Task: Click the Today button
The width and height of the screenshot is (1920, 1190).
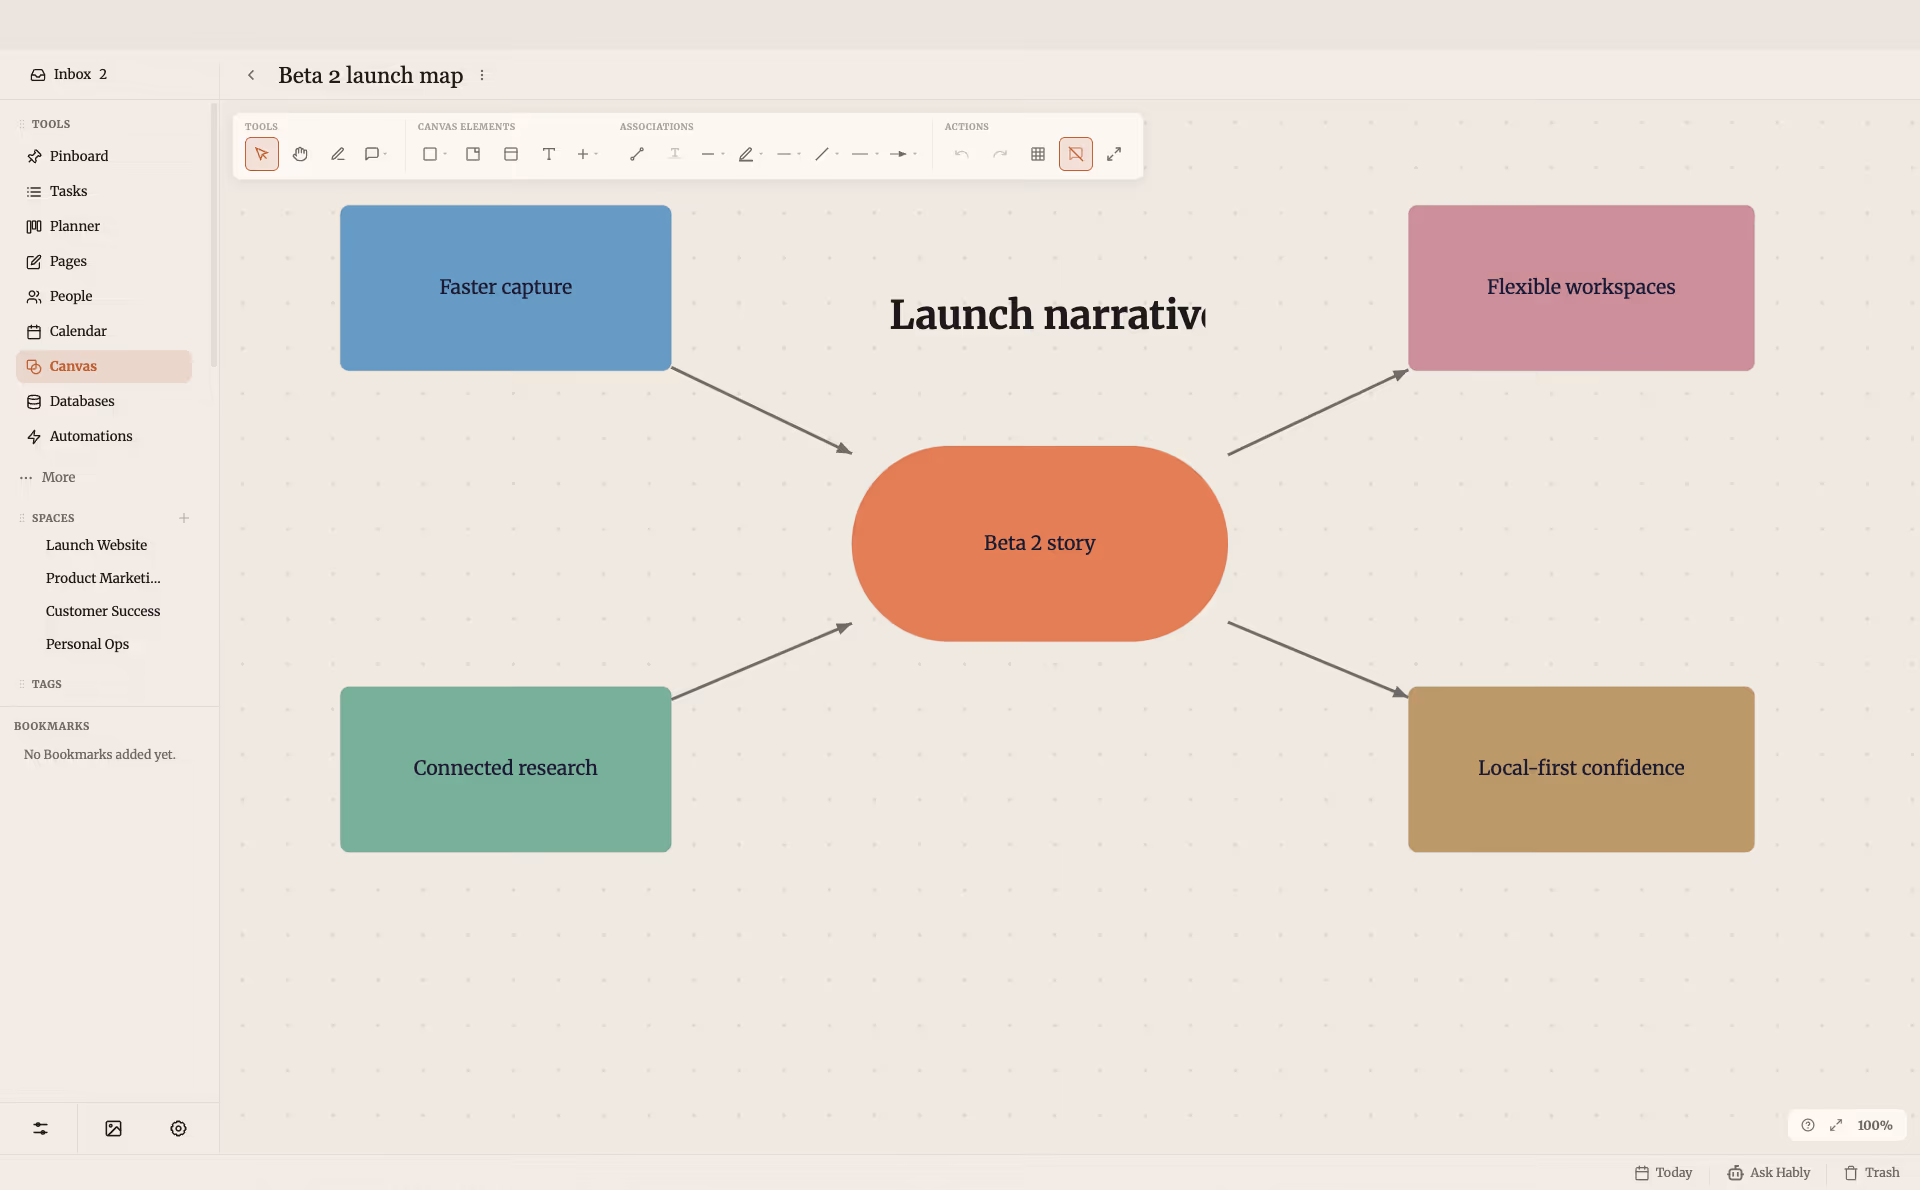Action: tap(1664, 1173)
